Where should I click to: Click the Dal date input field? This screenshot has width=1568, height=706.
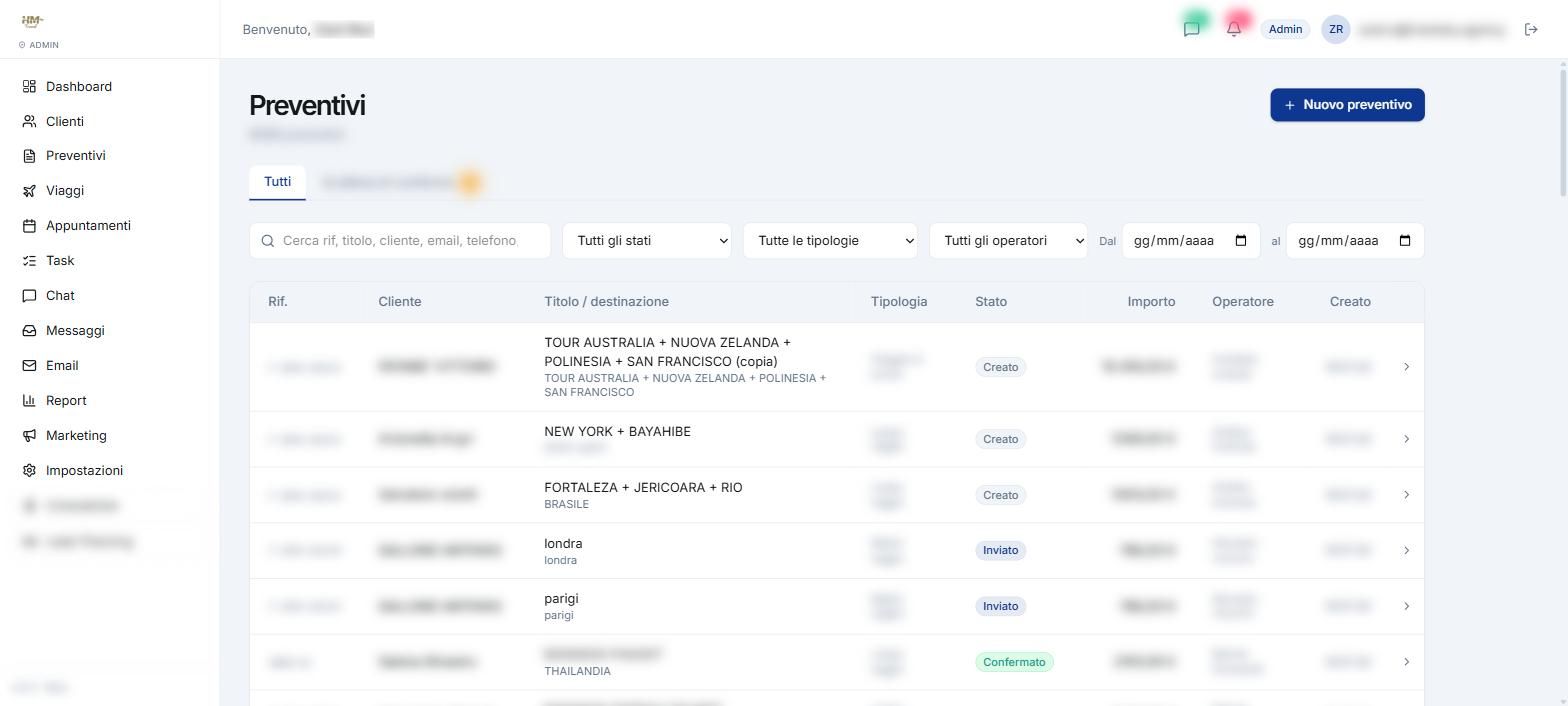[1191, 241]
